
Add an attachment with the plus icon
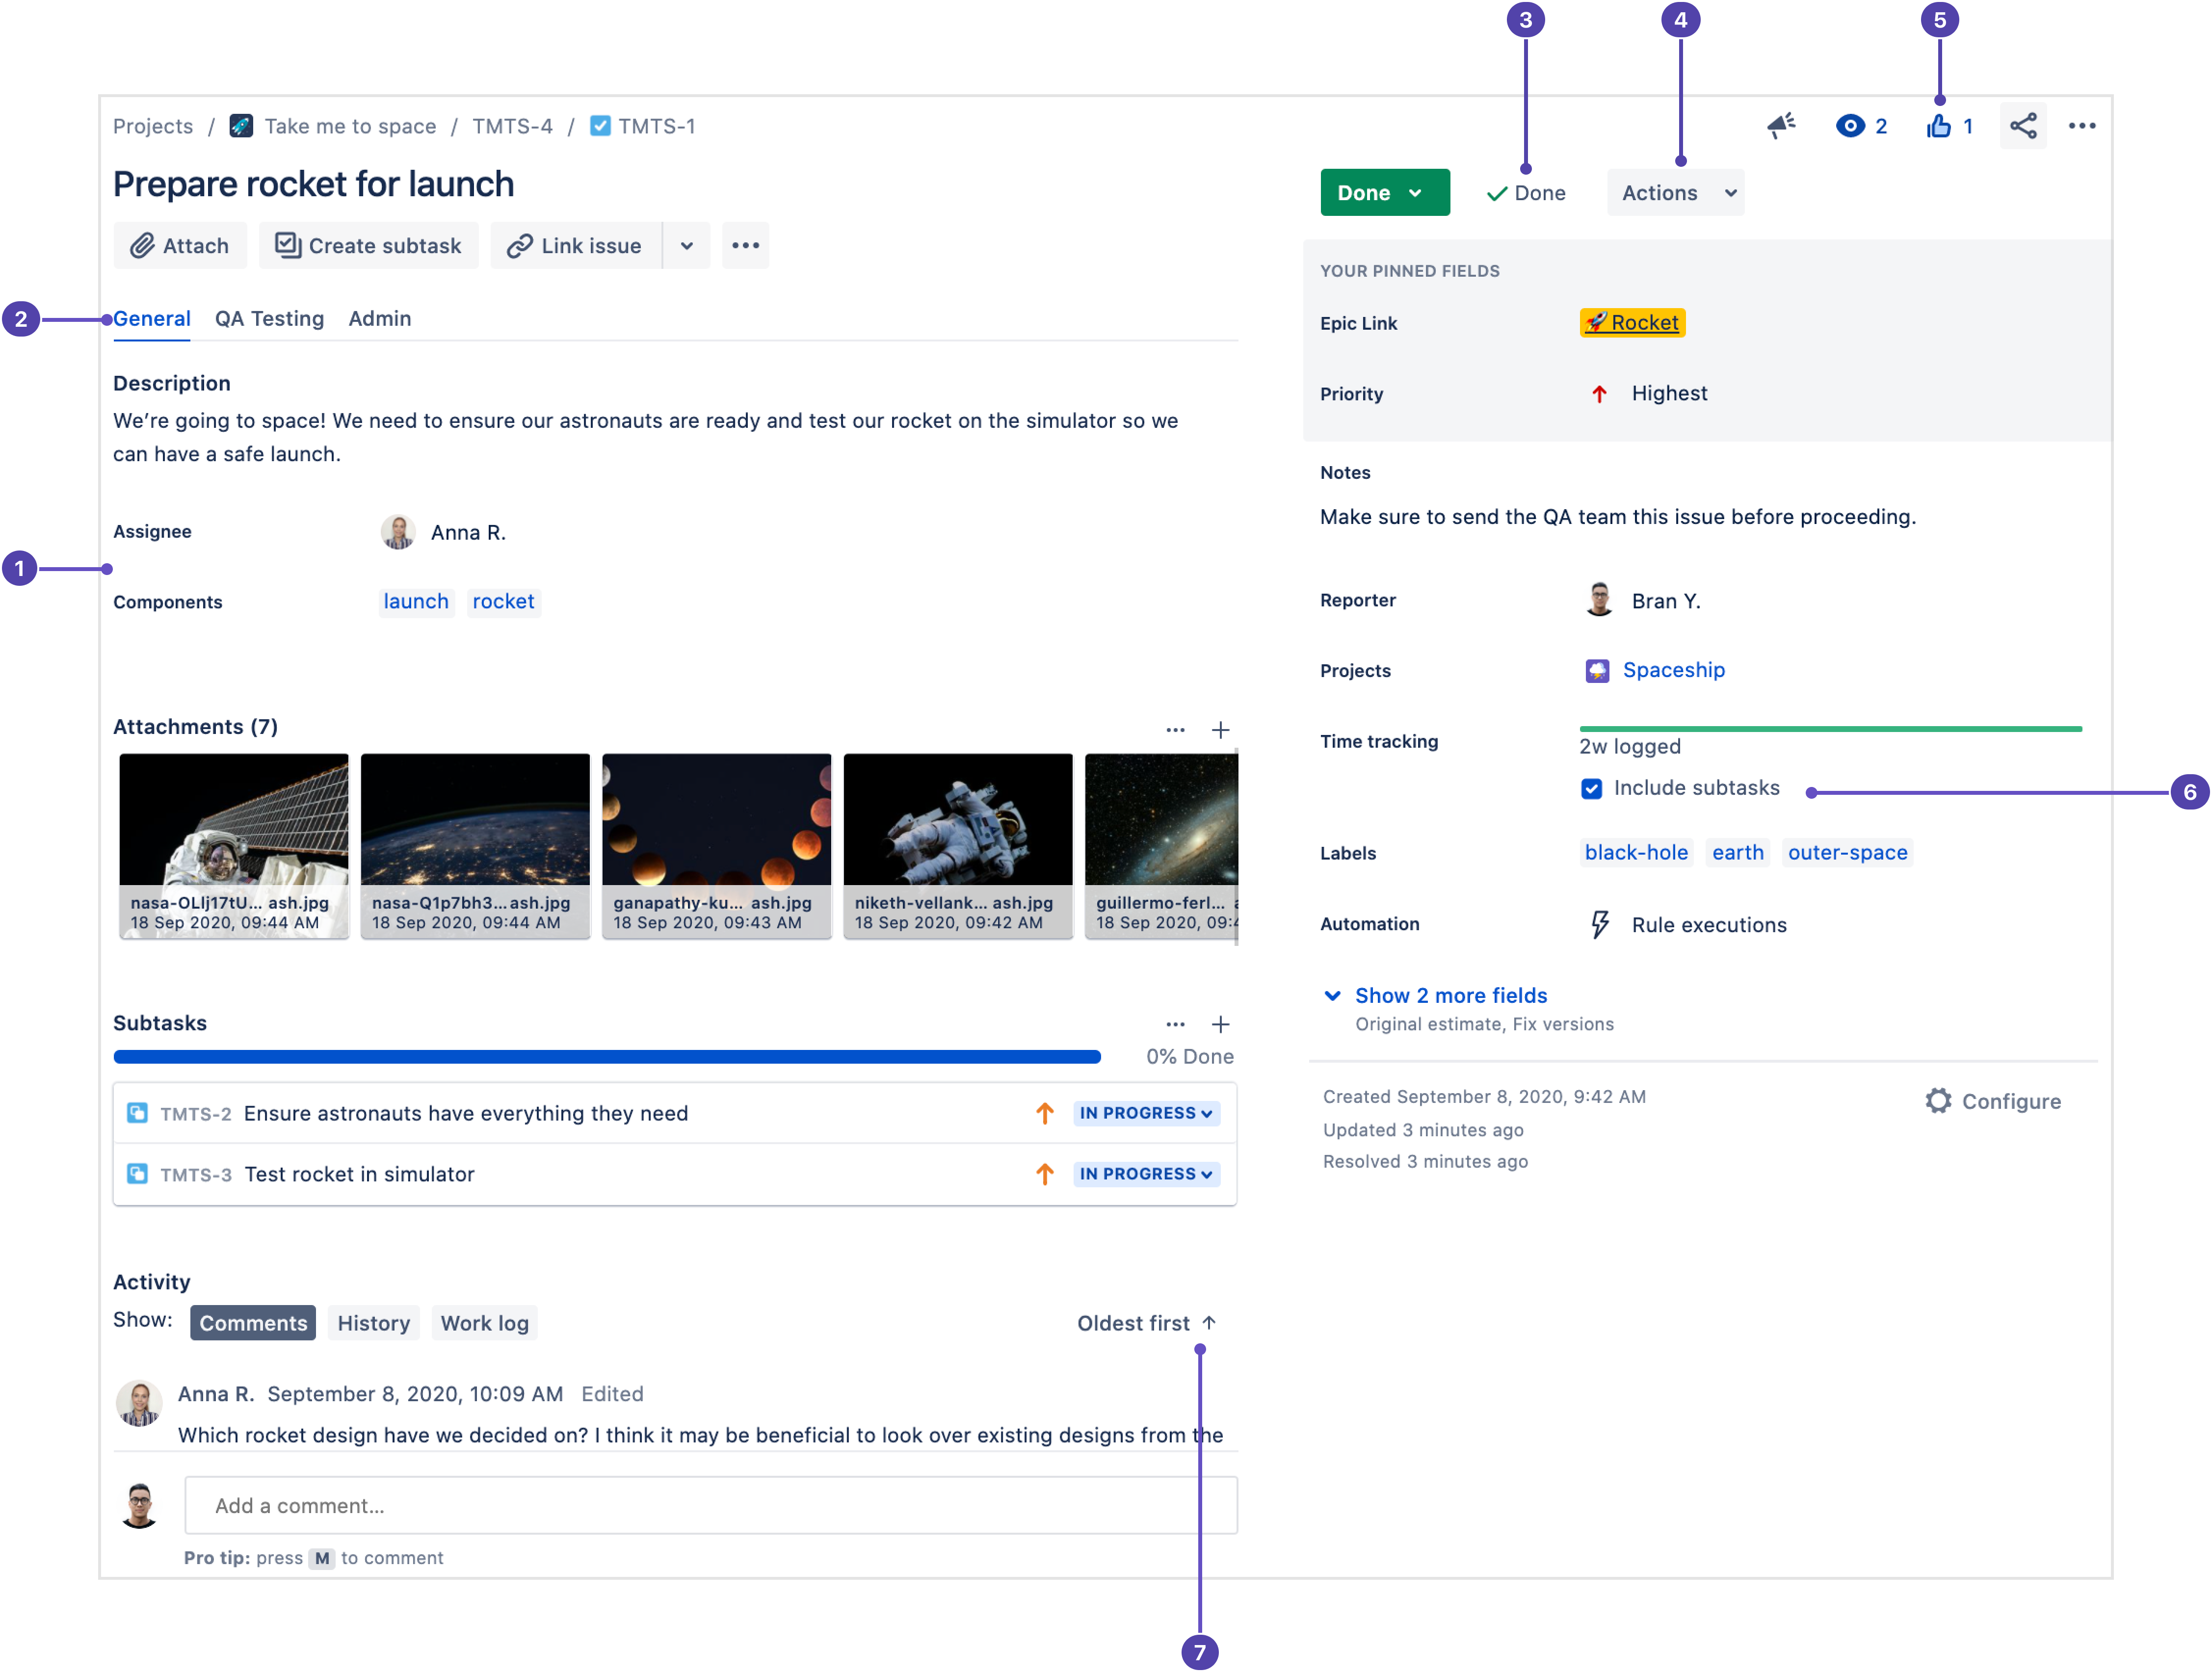tap(1221, 730)
